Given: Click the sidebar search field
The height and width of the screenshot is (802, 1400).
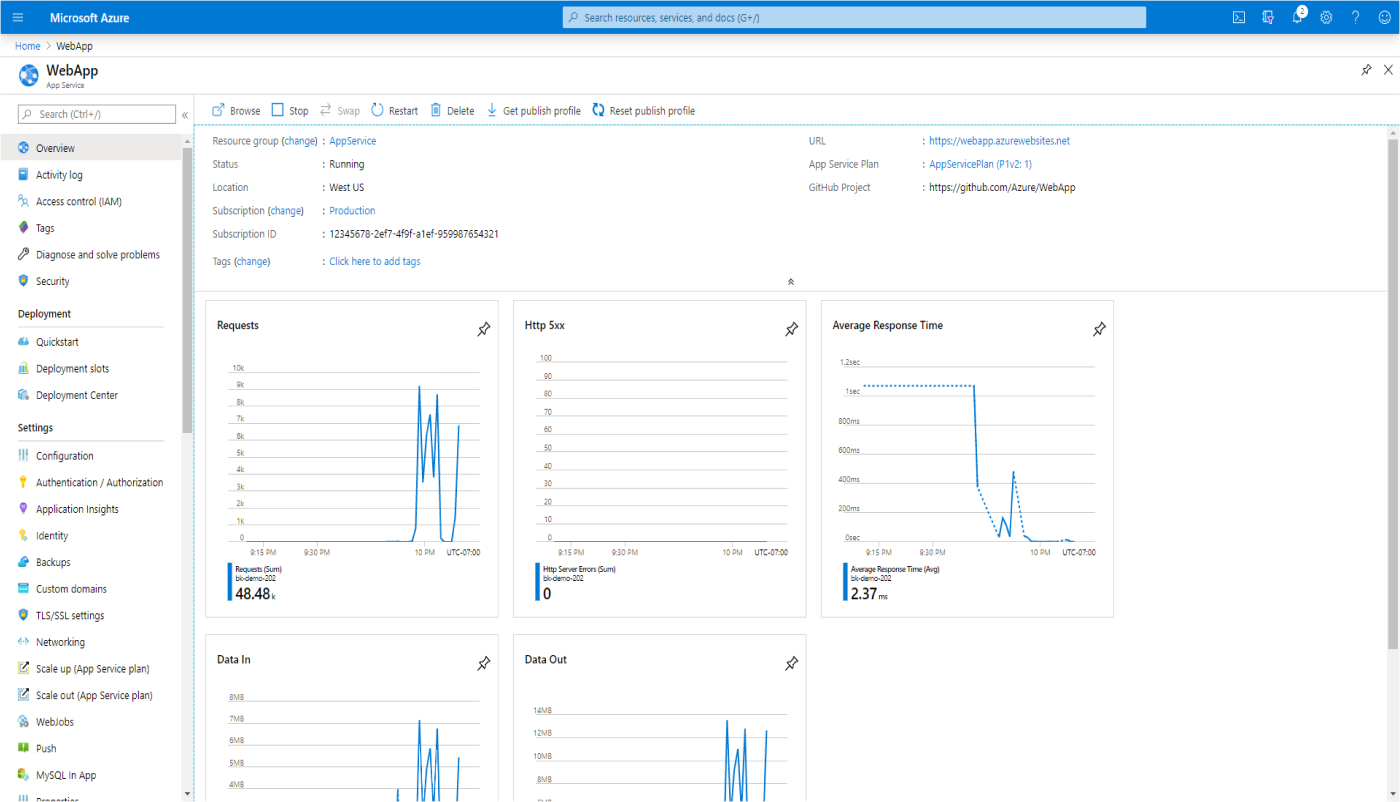Looking at the screenshot, I should [97, 114].
